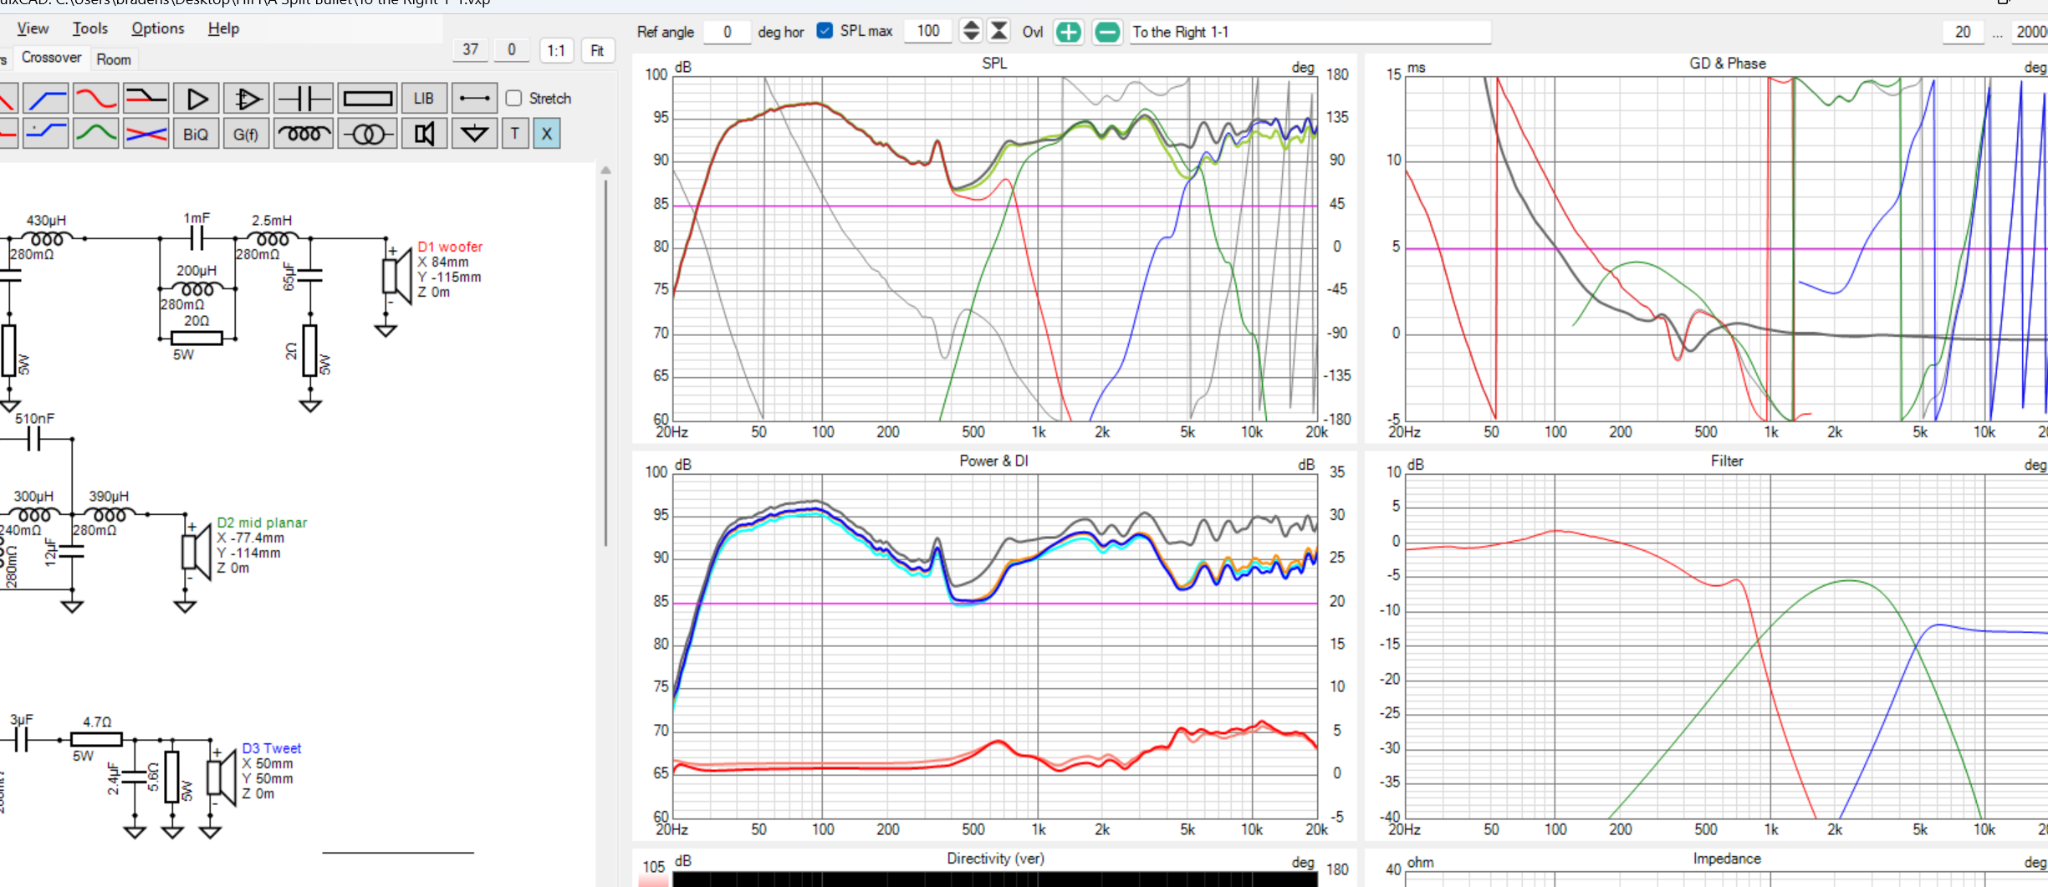Screen dimensions: 2048x887
Task: Insert a G(f) transfer function block
Action: pyautogui.click(x=246, y=133)
